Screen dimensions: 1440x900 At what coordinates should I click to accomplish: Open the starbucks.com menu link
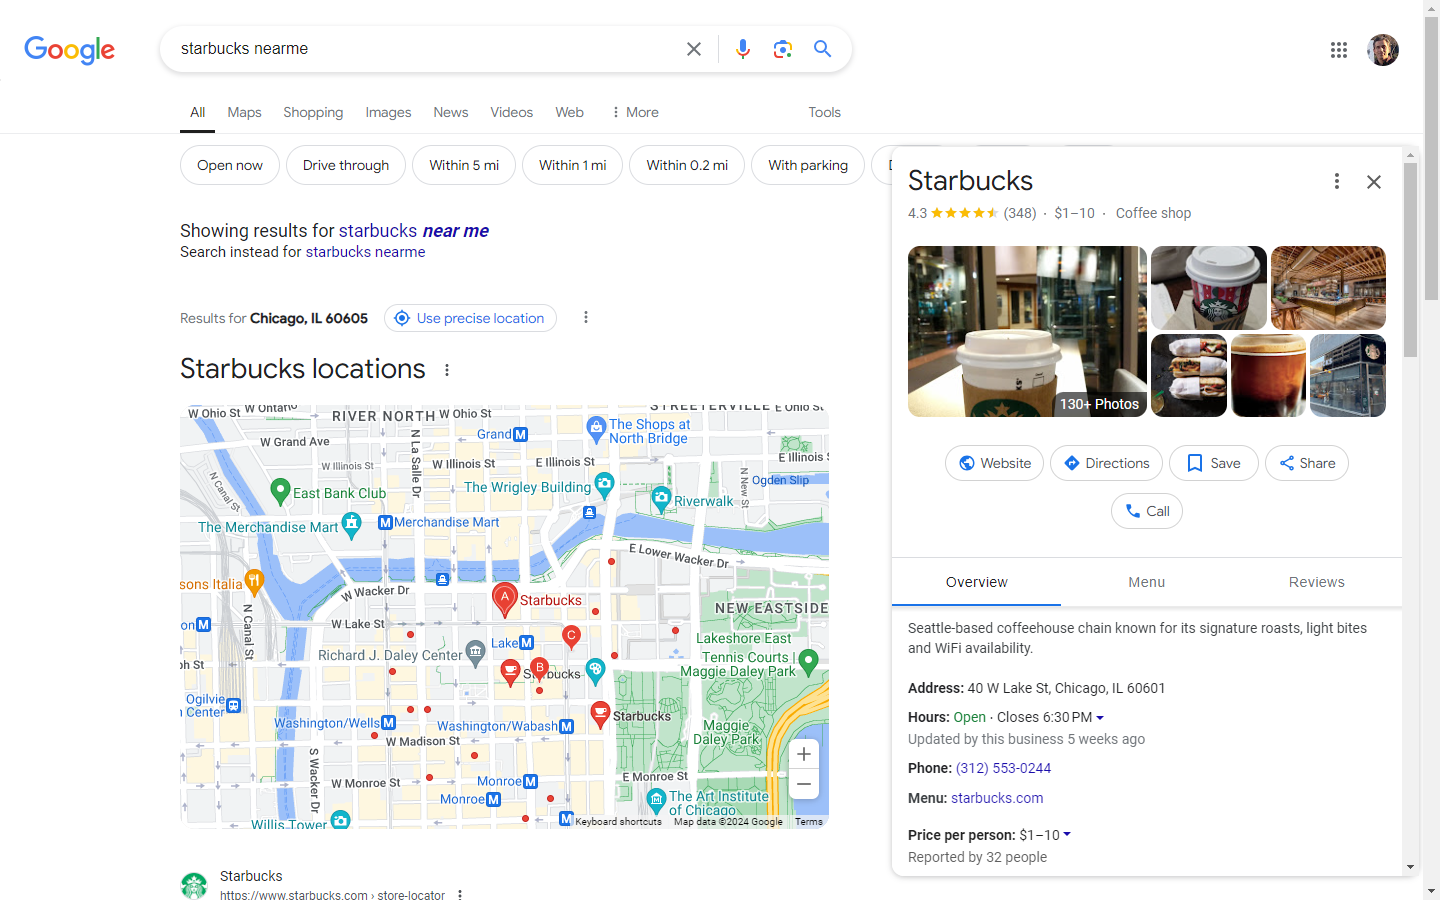click(996, 798)
